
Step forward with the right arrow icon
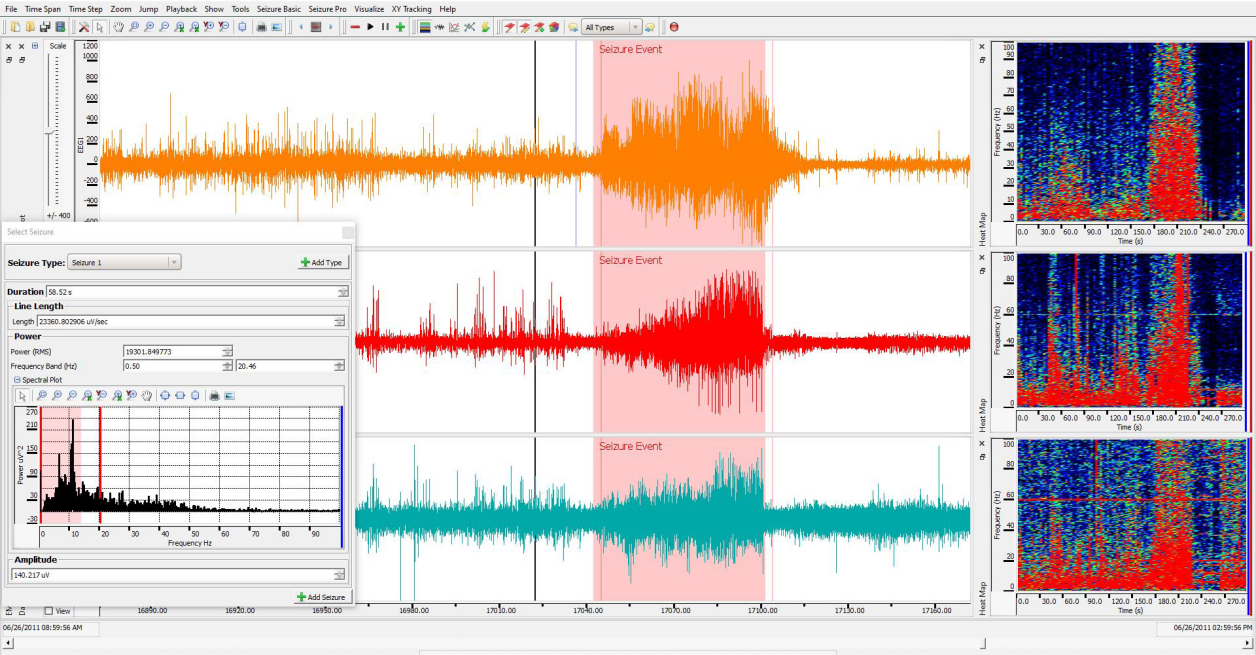[x=330, y=27]
